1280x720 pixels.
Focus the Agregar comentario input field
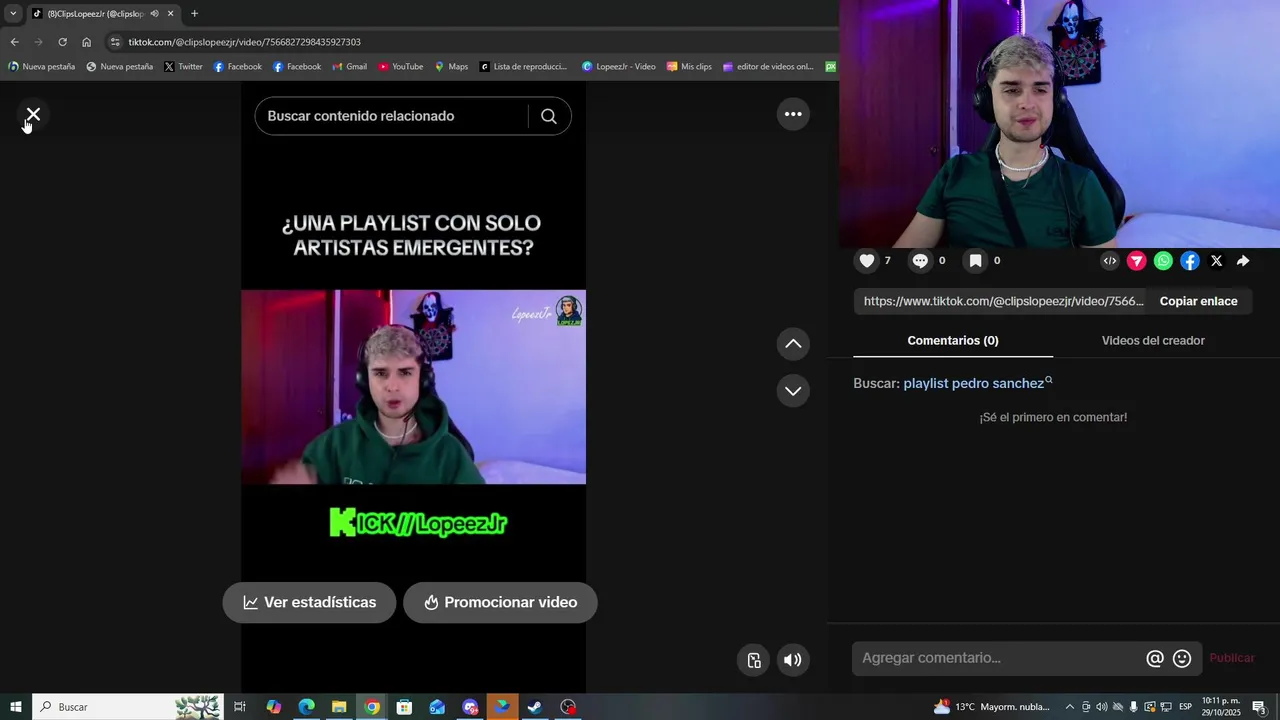click(1000, 658)
